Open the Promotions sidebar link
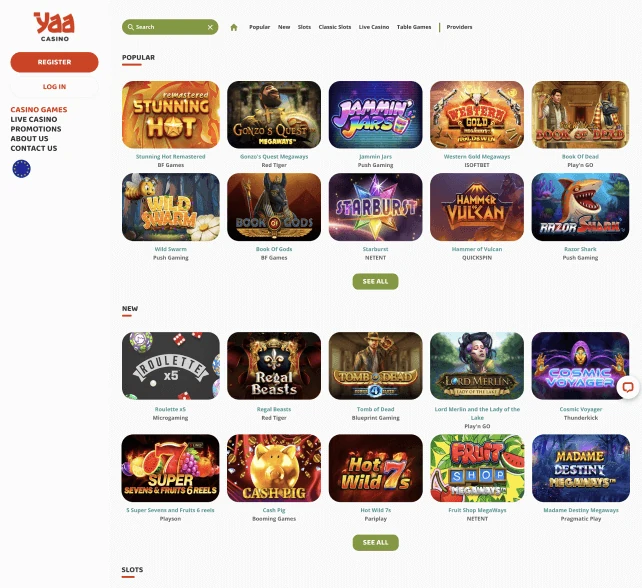642x588 pixels. [x=36, y=129]
